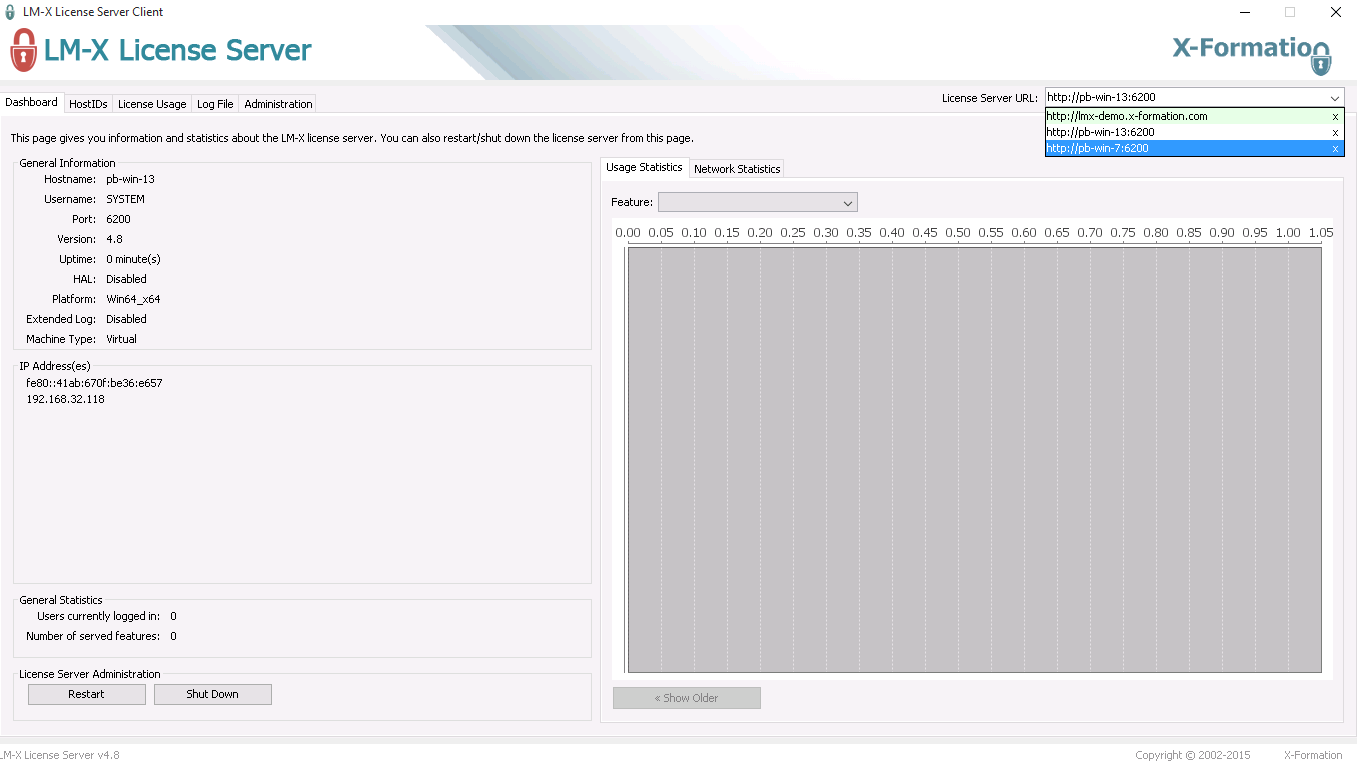Click the Number of served features label
This screenshot has width=1357, height=764.
click(93, 636)
